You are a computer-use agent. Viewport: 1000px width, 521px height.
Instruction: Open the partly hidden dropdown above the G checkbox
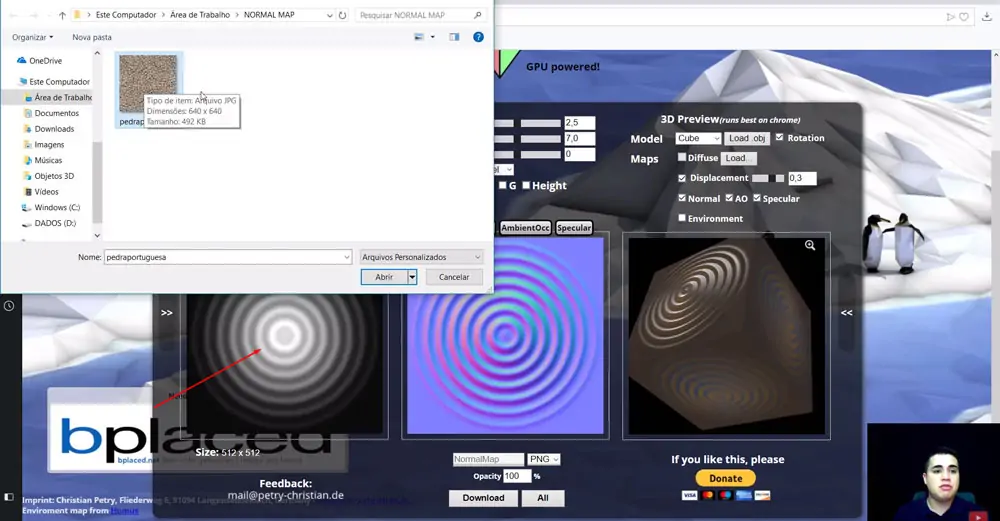point(504,170)
